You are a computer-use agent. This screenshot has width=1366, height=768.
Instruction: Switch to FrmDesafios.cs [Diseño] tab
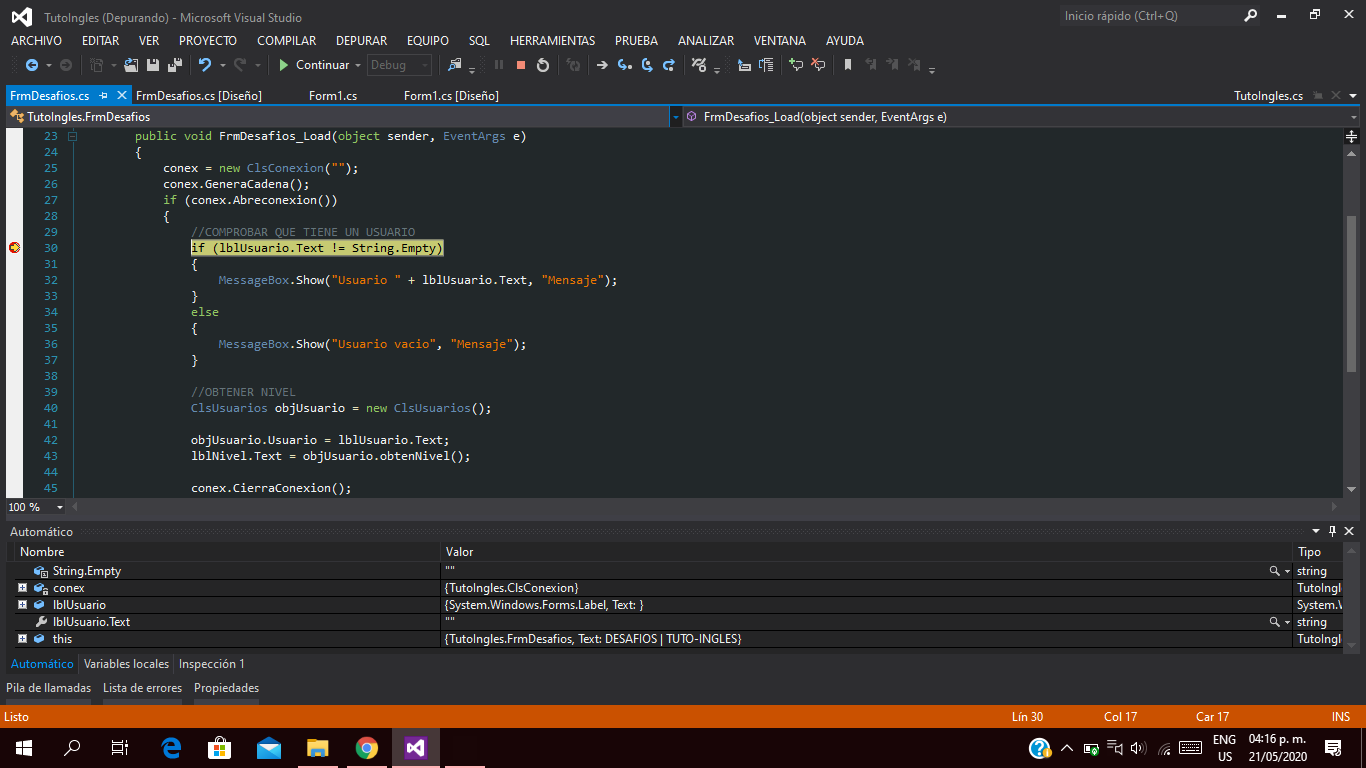click(x=198, y=96)
